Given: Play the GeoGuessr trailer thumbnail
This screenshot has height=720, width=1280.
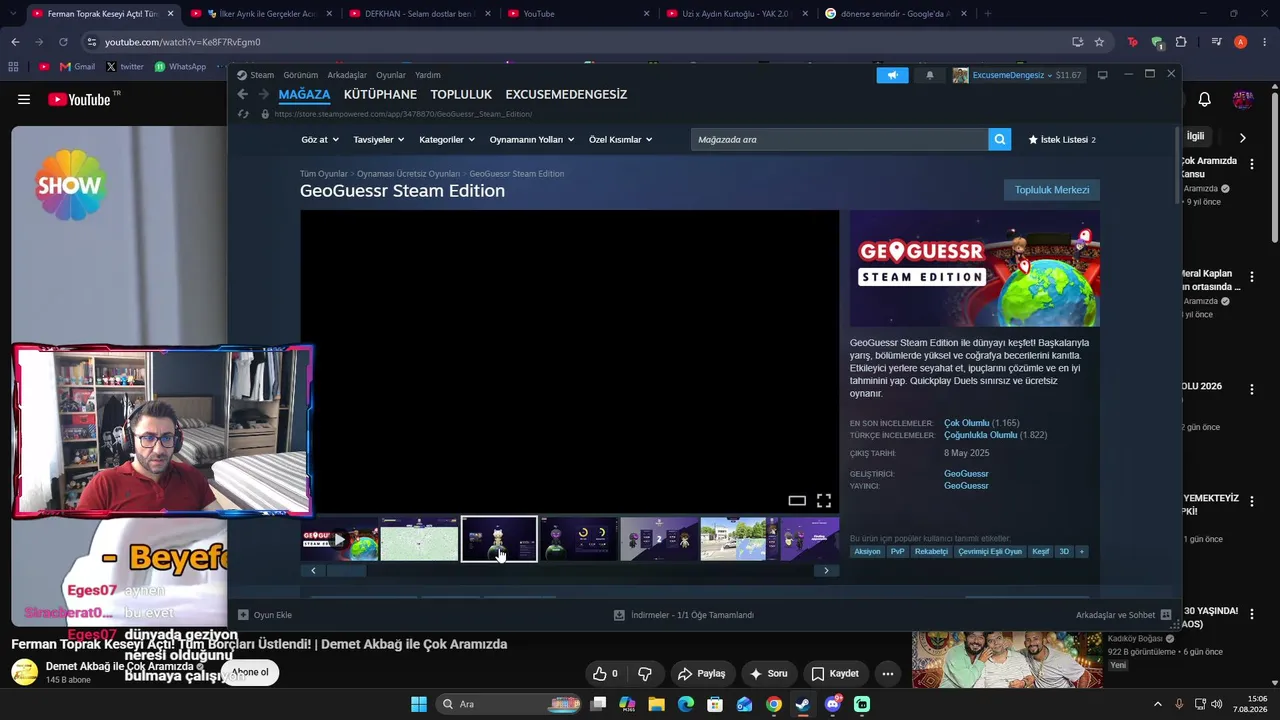Looking at the screenshot, I should tap(340, 539).
